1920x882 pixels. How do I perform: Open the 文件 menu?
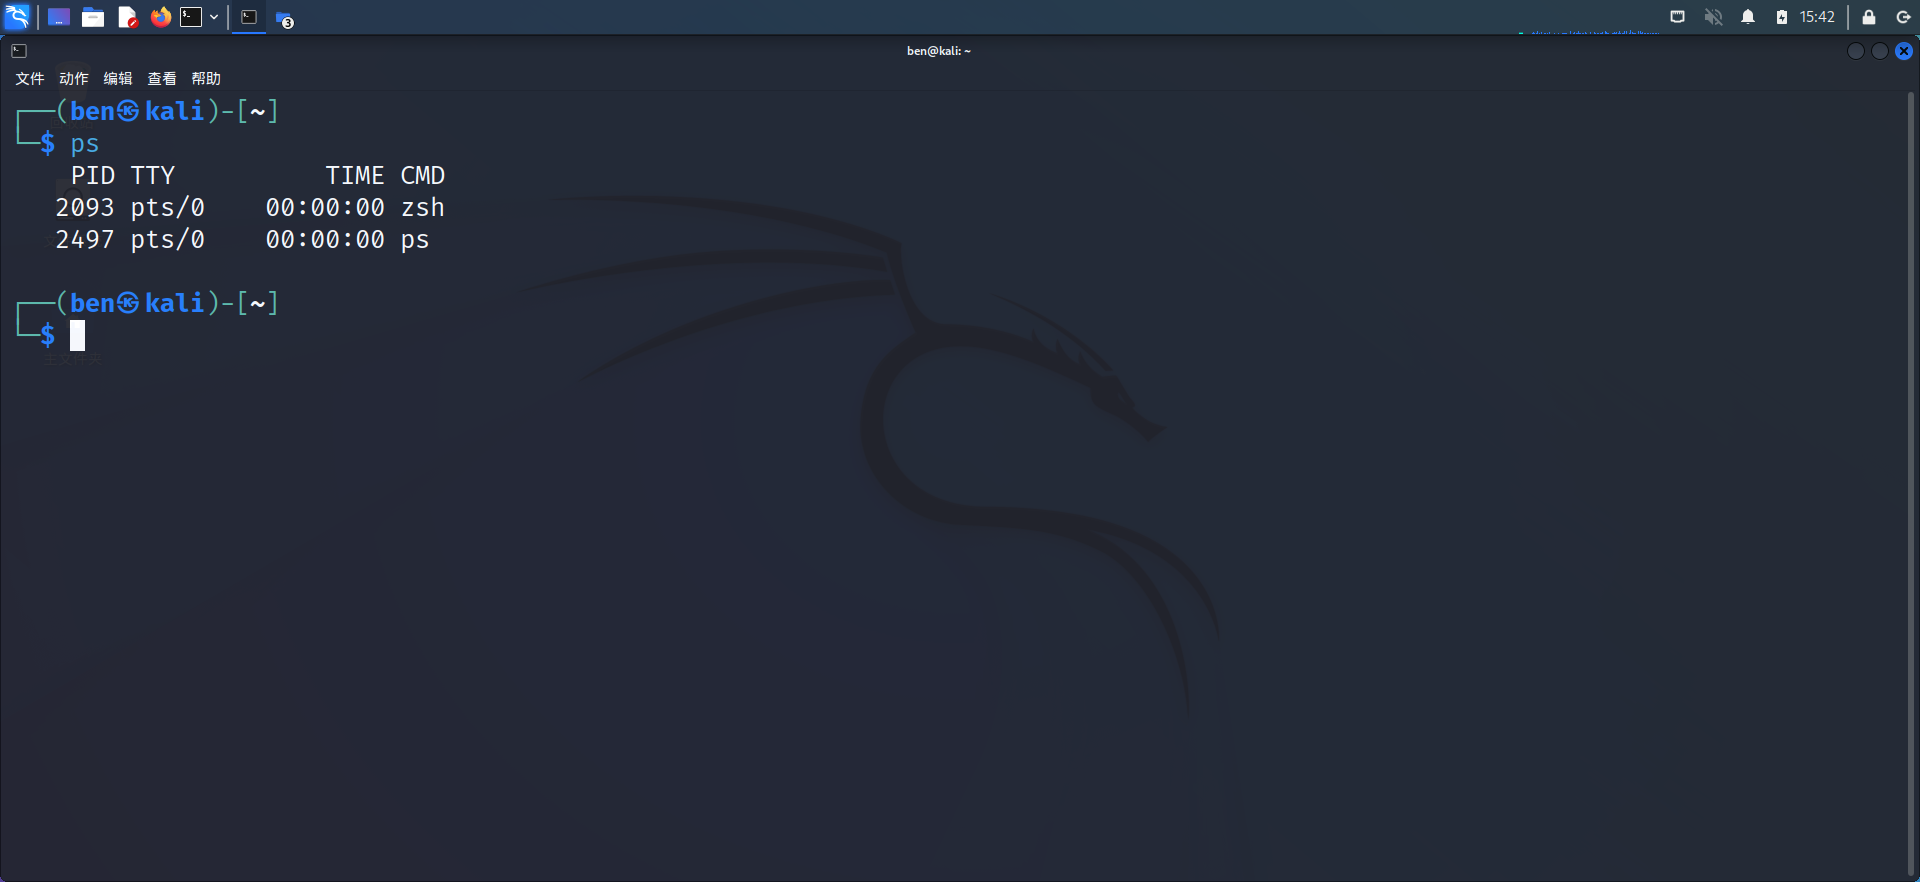tap(30, 79)
